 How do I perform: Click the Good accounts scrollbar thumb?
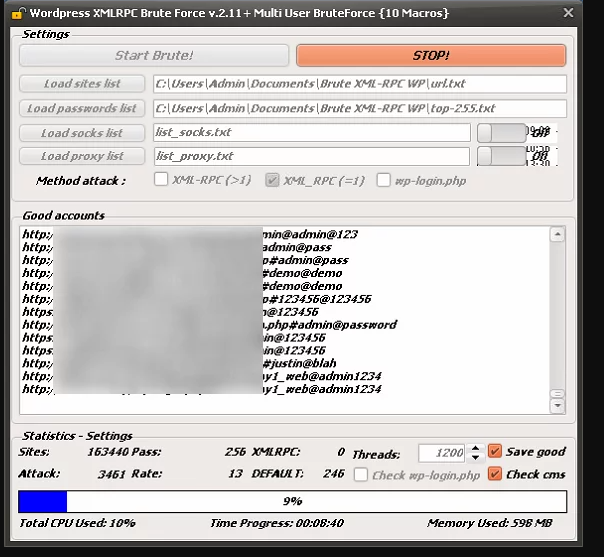click(x=557, y=393)
